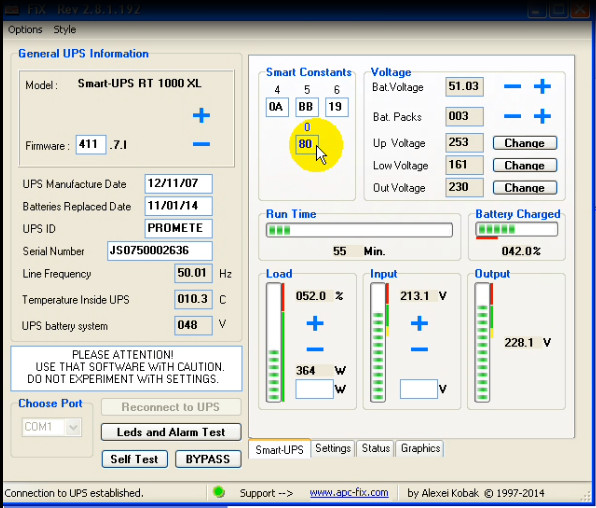Image resolution: width=596 pixels, height=508 pixels.
Task: Click the Bat. Packs value 003
Action: pyautogui.click(x=464, y=116)
